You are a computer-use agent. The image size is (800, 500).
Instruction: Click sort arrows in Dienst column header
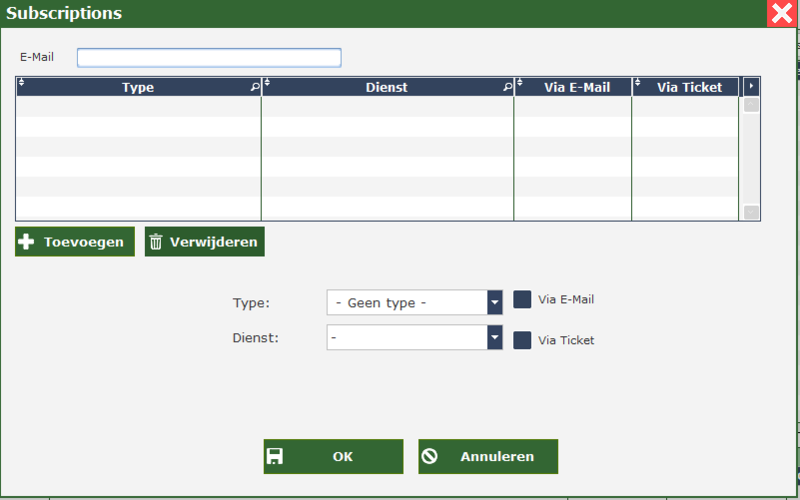267,83
